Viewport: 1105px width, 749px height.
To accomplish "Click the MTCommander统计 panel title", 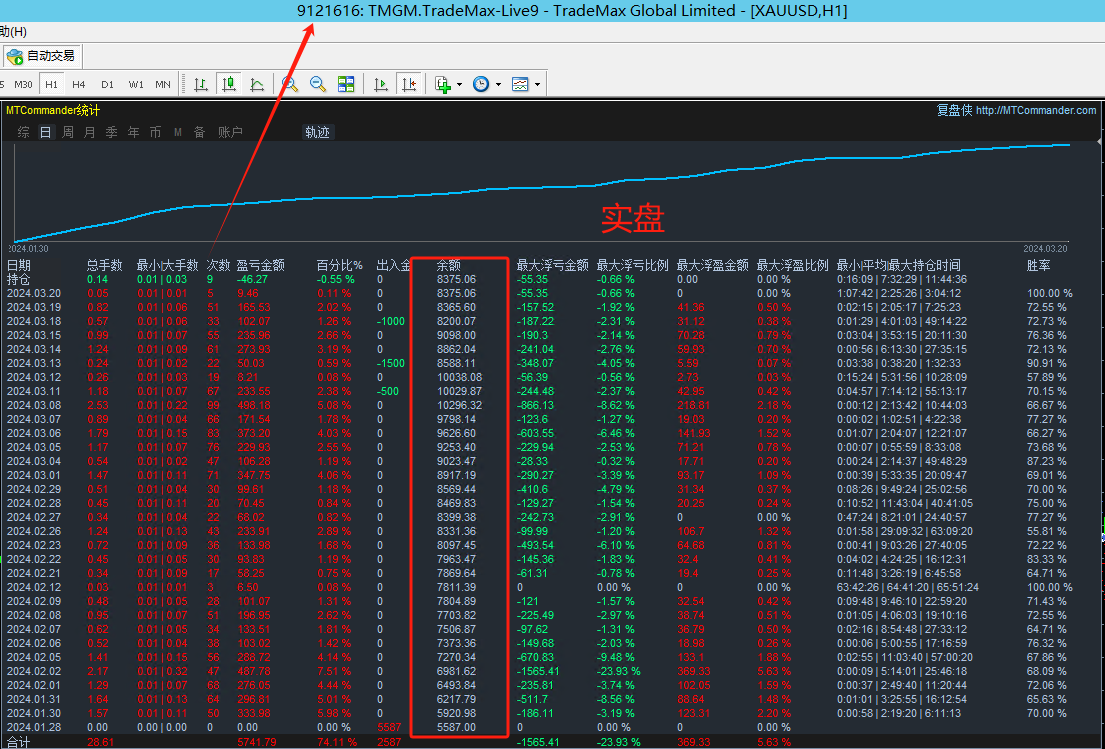I will (53, 110).
